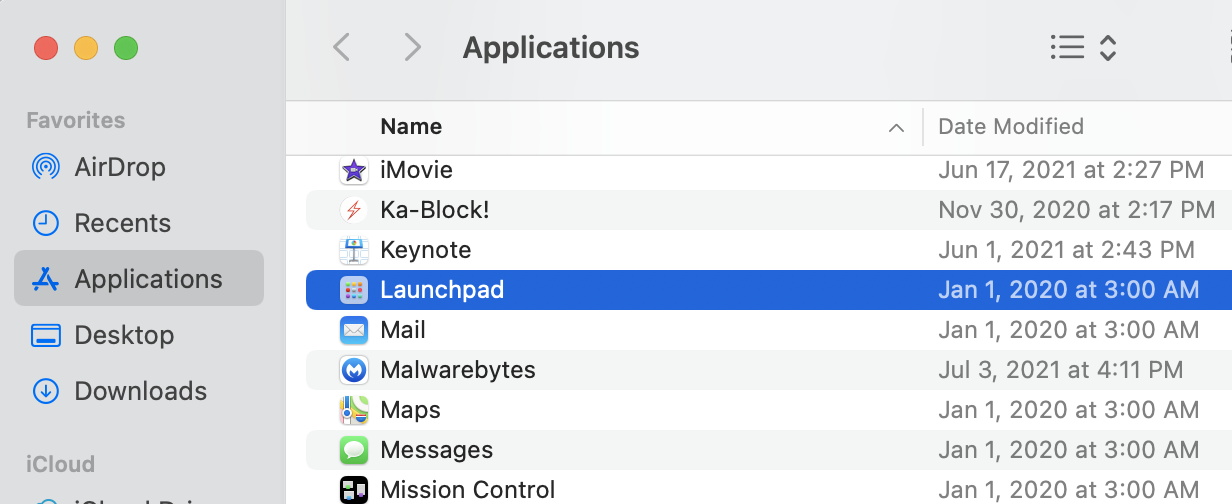Click the Desktop sidebar icon
Viewport: 1232px width, 504px height.
45,335
